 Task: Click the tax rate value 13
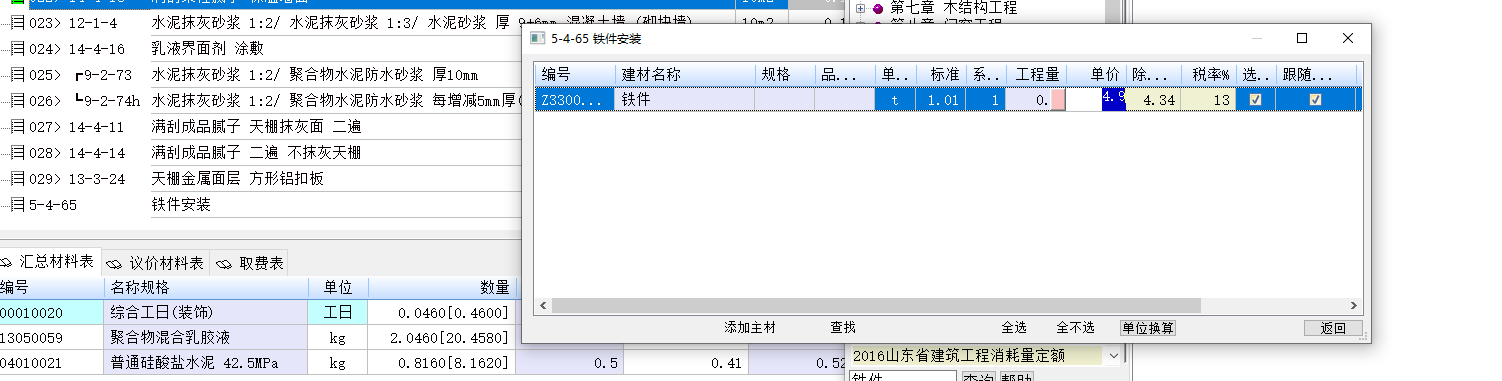pyautogui.click(x=1208, y=99)
